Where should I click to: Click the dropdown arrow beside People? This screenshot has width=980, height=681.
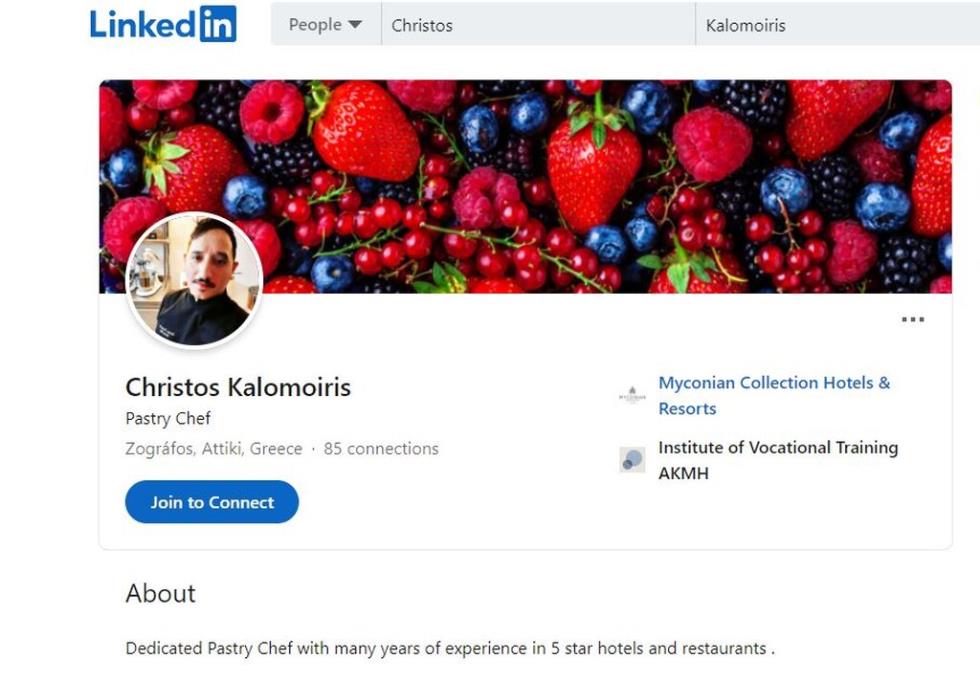click(x=355, y=24)
